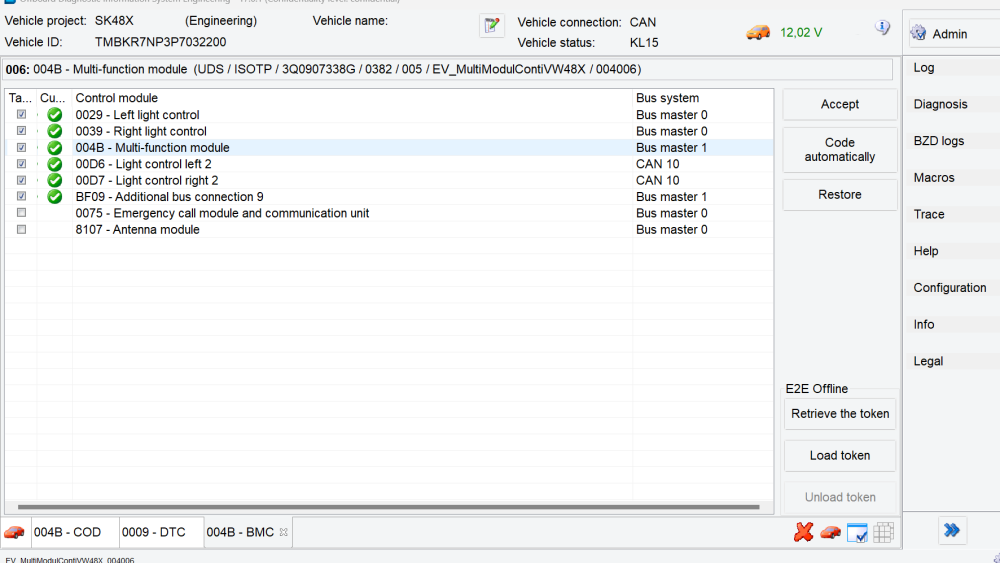The width and height of the screenshot is (1000, 563).
Task: Open BZD logs in sidebar
Action: click(x=938, y=141)
